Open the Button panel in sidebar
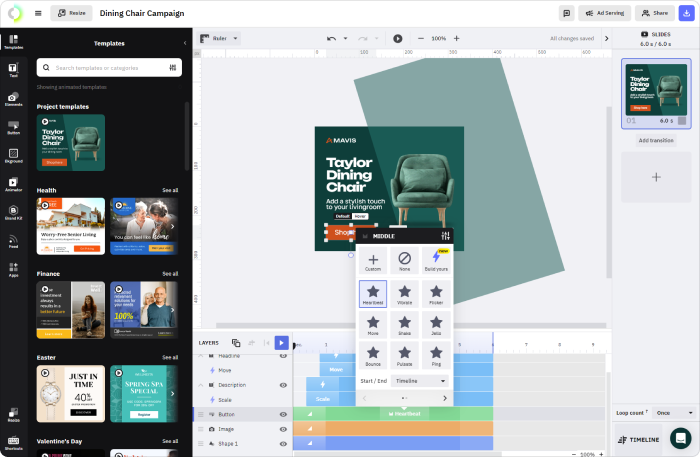Screen dimensions: 700x457 point(13,128)
